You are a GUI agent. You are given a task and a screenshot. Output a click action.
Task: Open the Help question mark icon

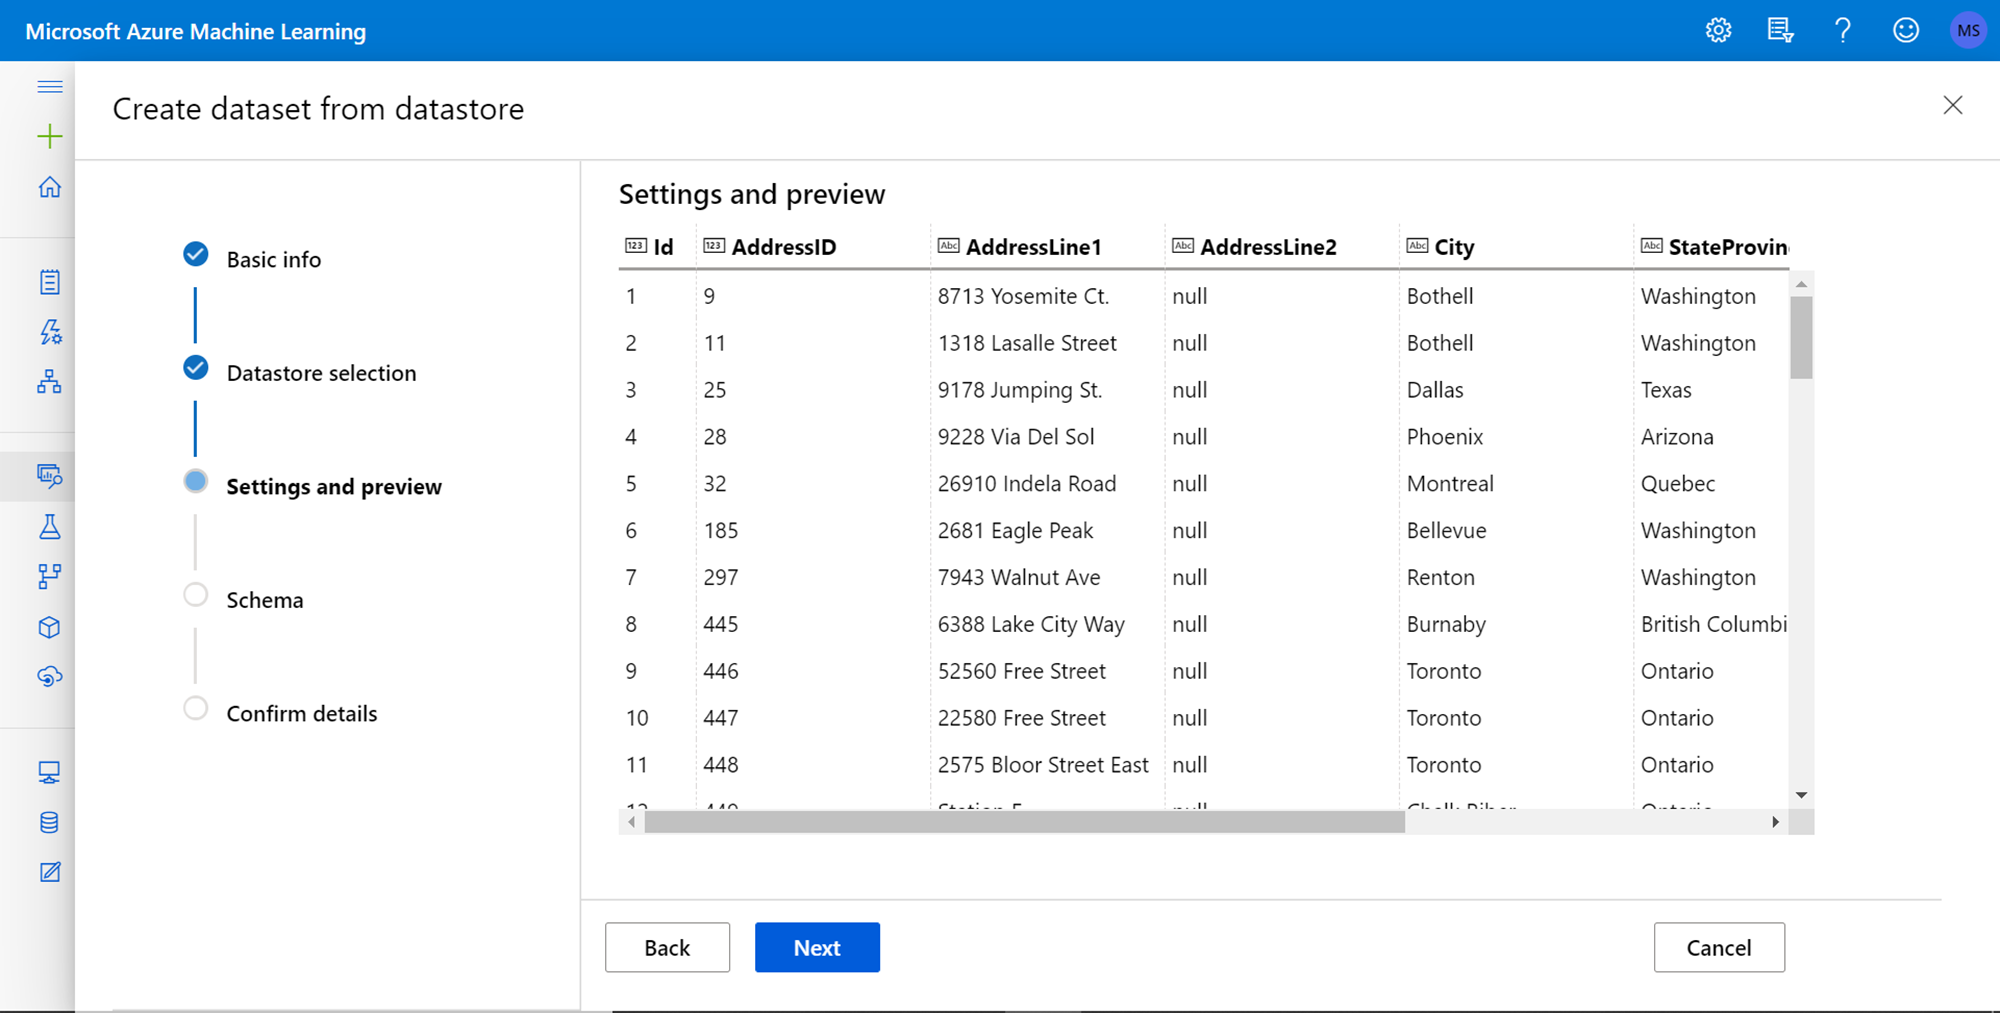point(1842,31)
